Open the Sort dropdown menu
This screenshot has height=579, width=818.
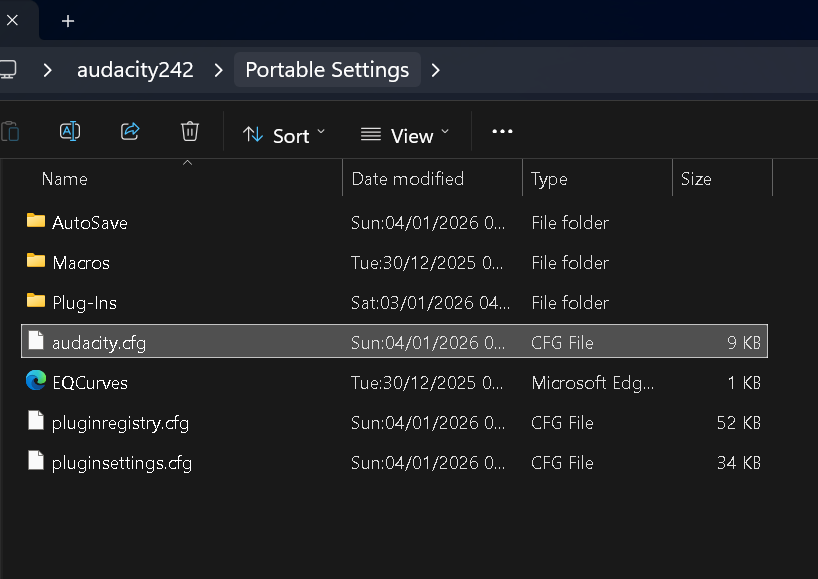(284, 135)
